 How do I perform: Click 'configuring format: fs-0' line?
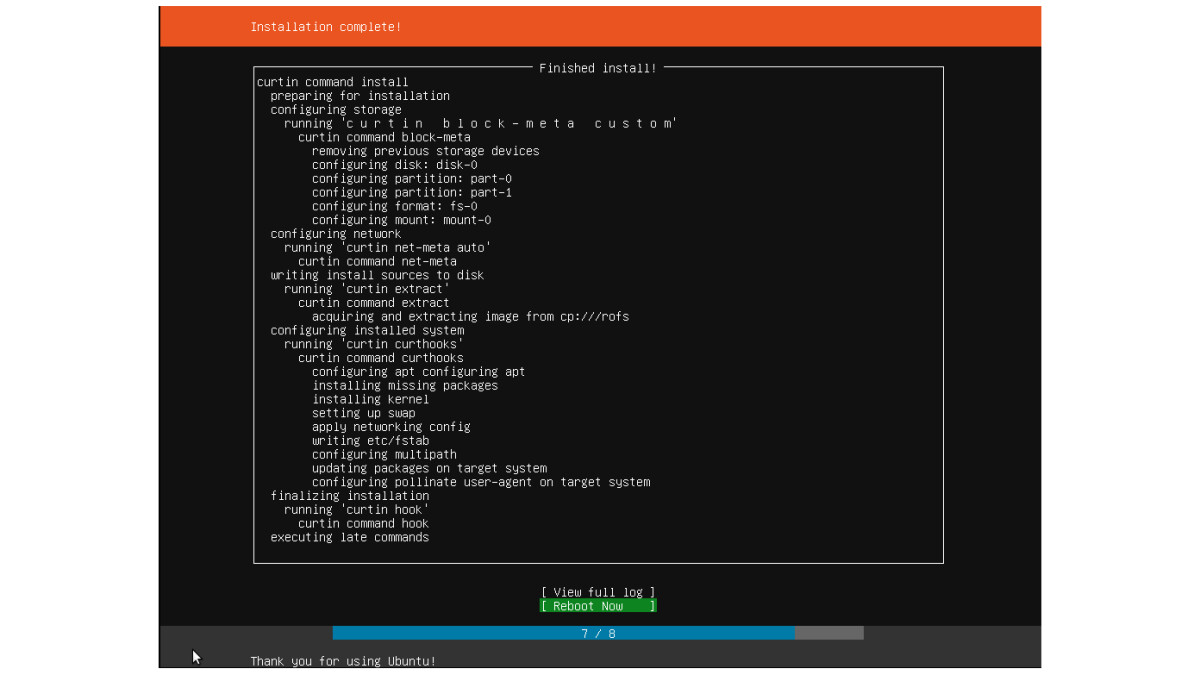point(395,206)
